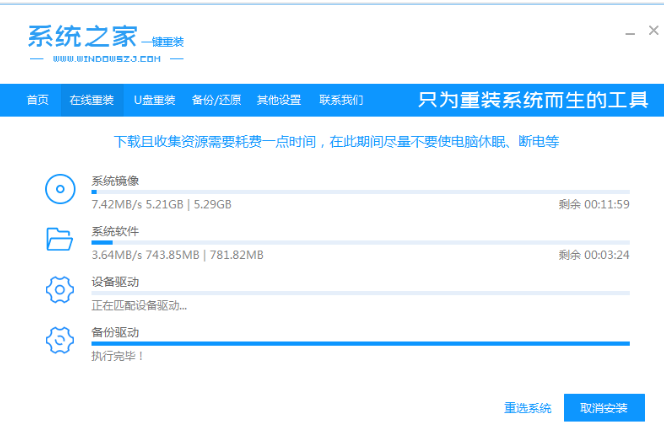
Task: Switch to the 在线重装 tab
Action: tap(91, 100)
